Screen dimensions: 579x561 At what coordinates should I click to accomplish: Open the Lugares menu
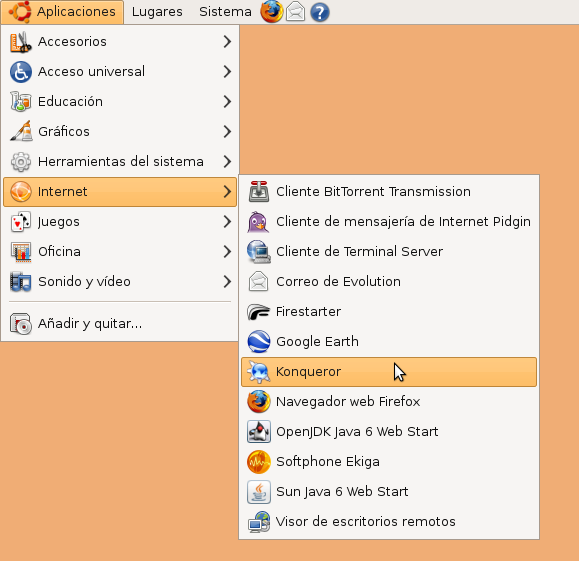(x=157, y=12)
